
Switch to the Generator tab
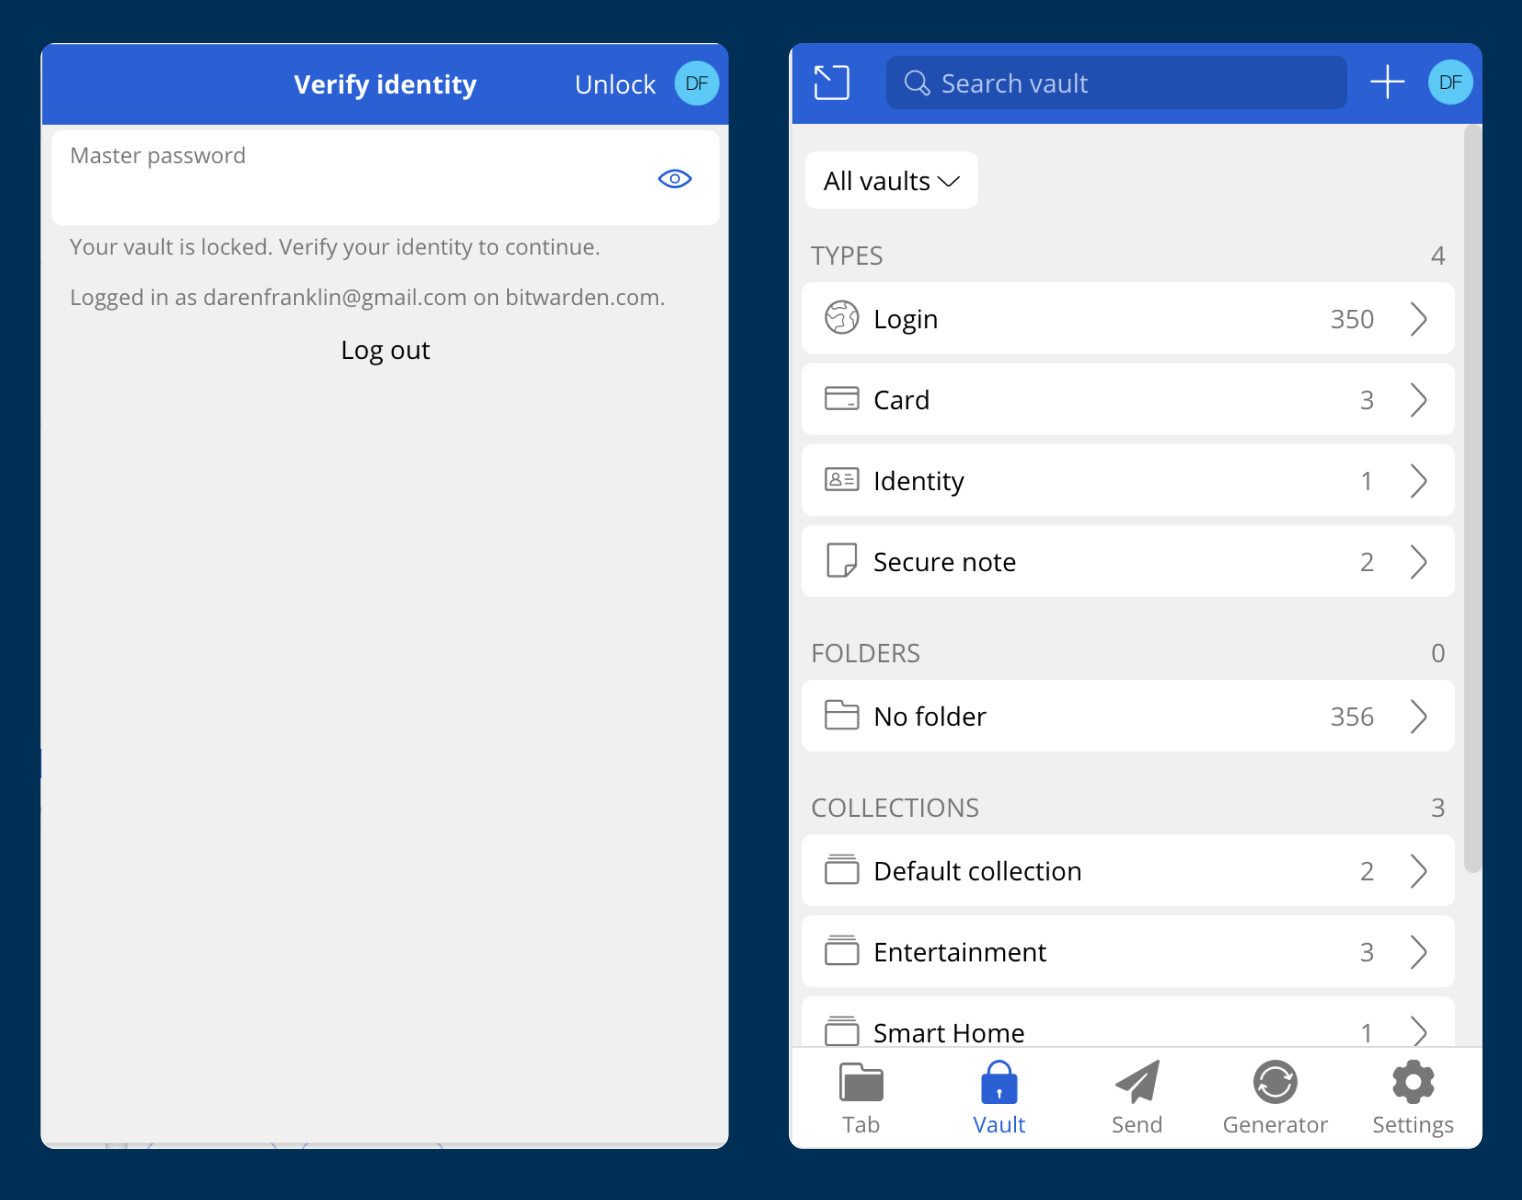click(x=1275, y=1098)
